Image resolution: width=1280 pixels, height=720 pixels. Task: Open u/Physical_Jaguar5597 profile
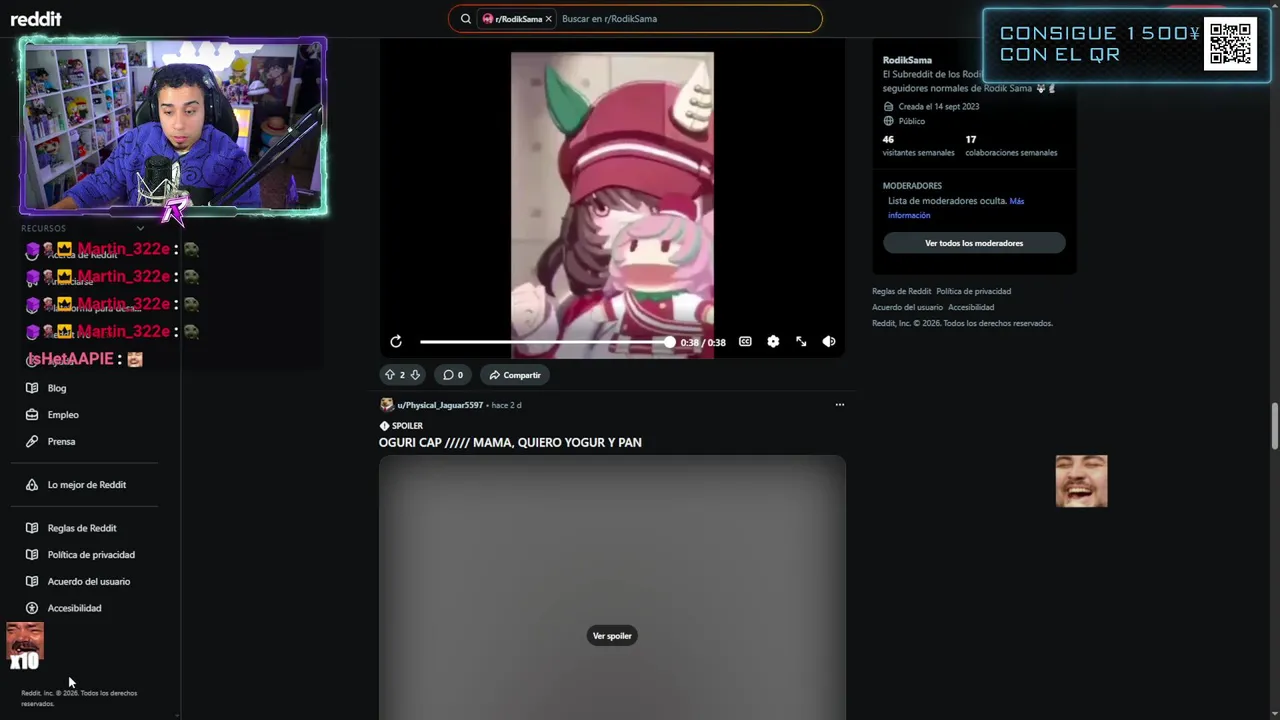coord(440,405)
